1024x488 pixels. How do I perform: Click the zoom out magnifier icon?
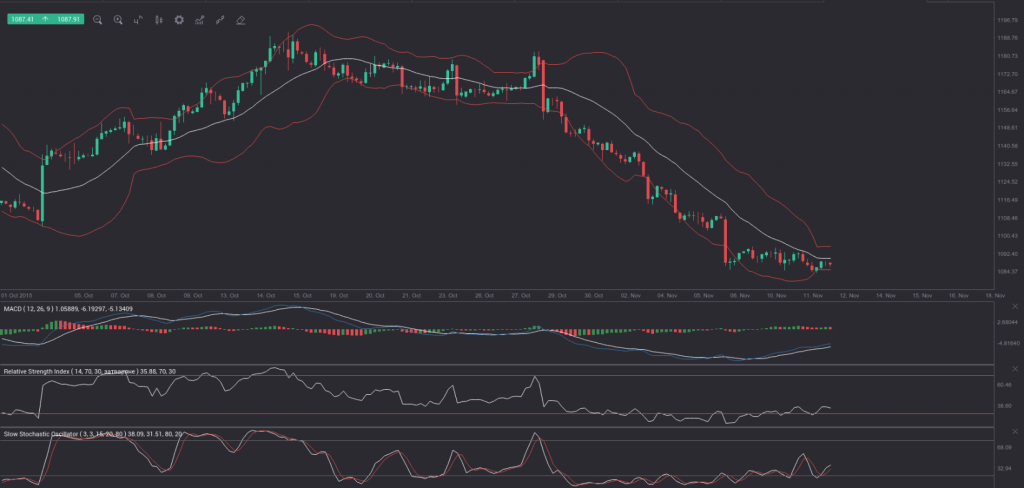(x=98, y=19)
